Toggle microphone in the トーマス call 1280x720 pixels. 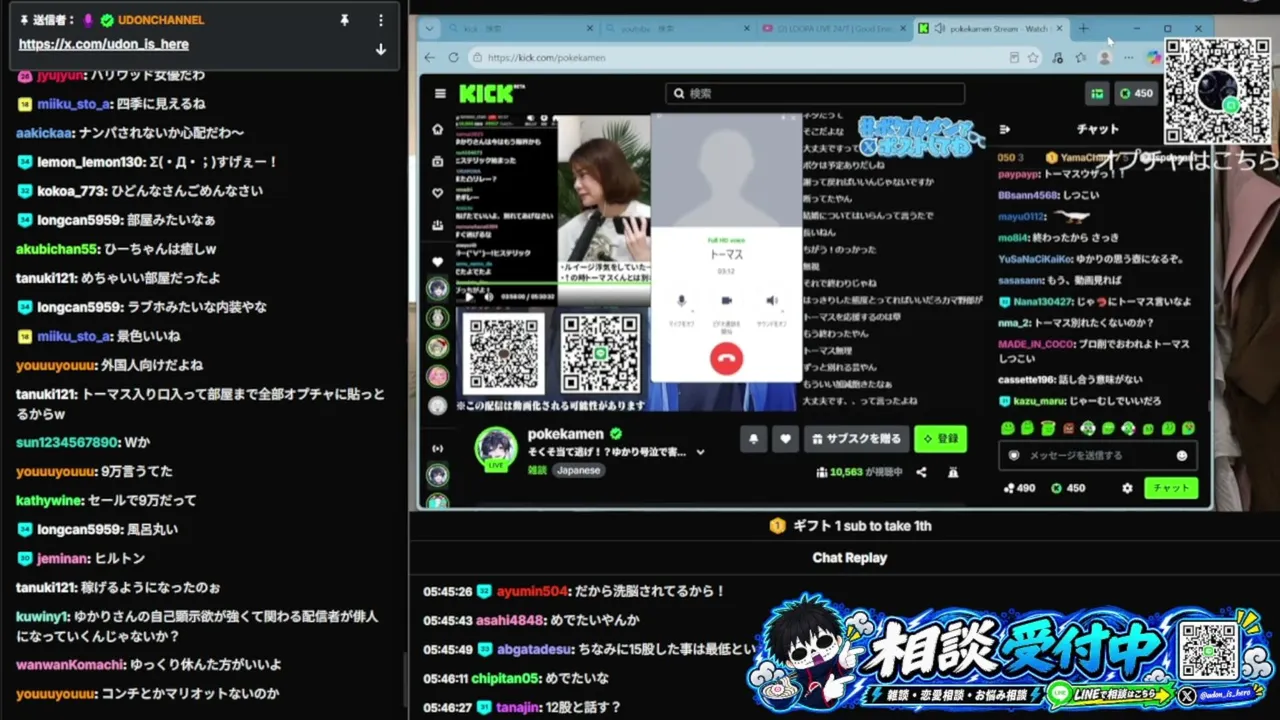click(681, 301)
